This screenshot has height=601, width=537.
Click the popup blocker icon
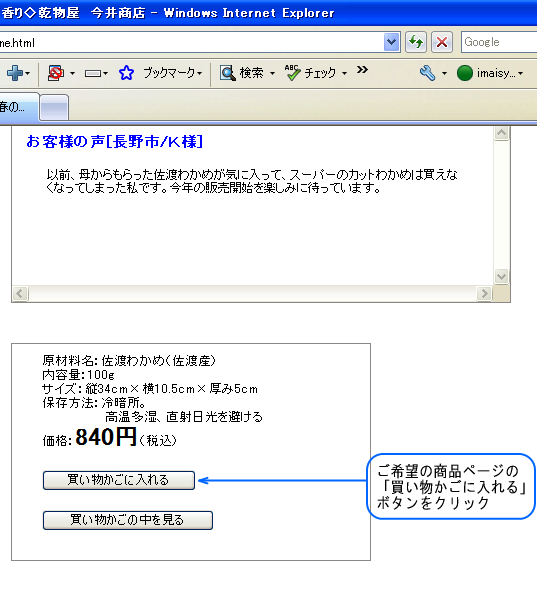click(x=56, y=73)
